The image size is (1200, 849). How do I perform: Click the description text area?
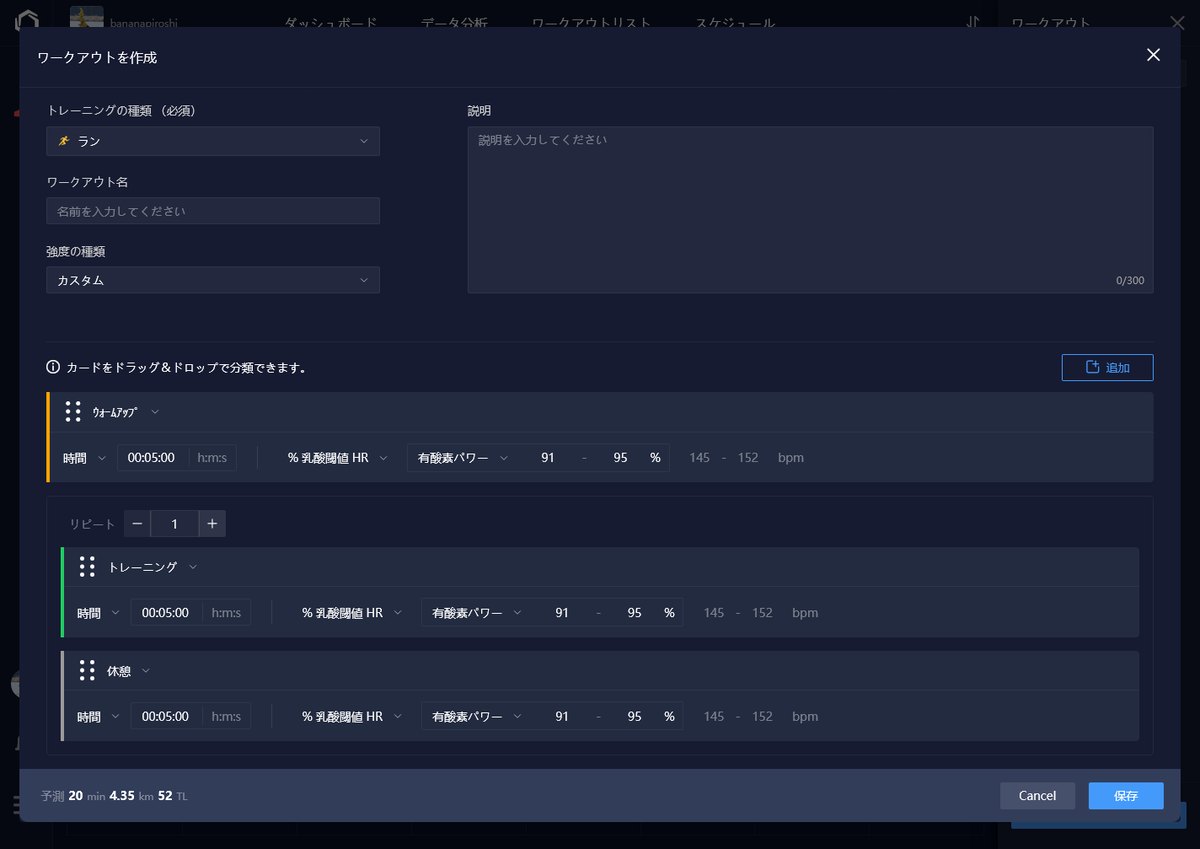pyautogui.click(x=810, y=210)
